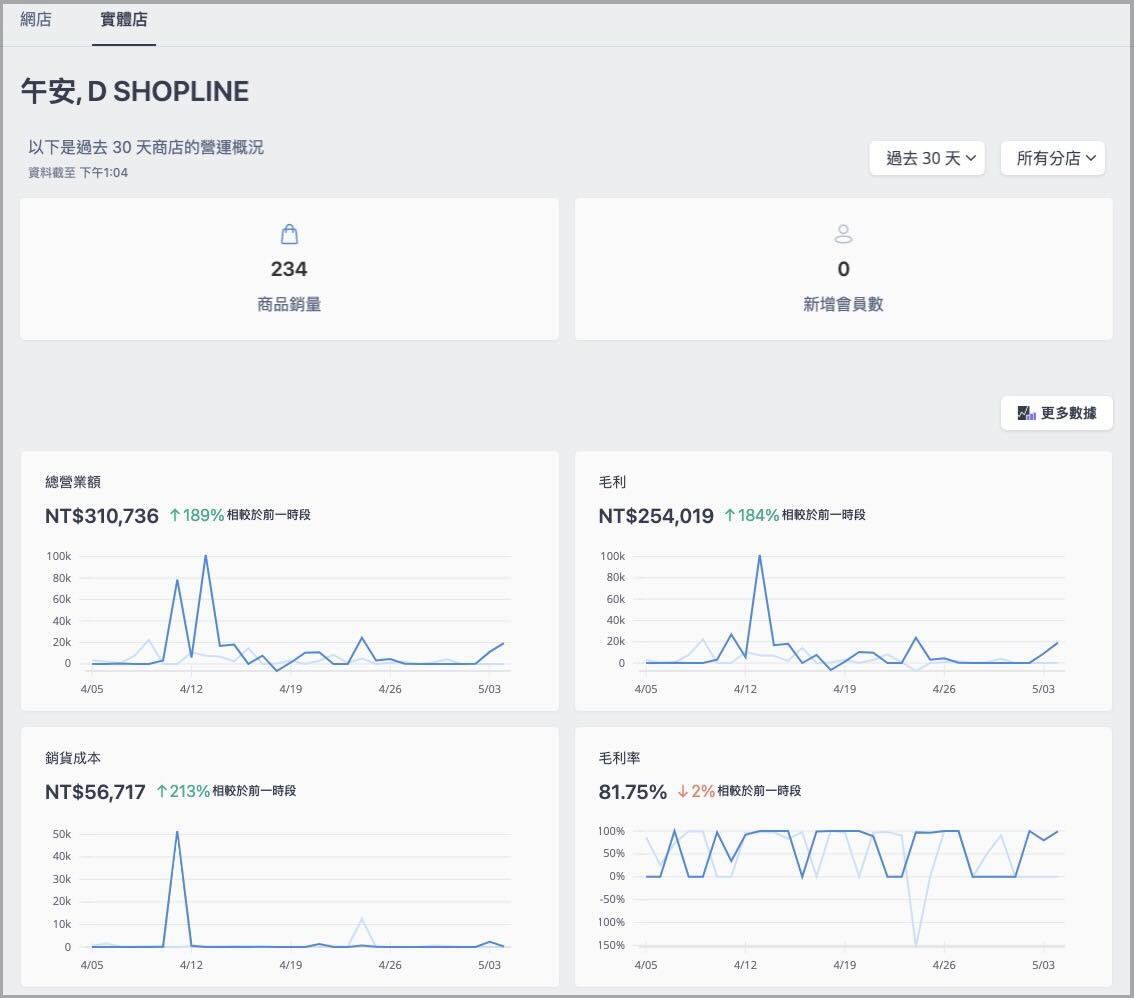1134x998 pixels.
Task: Click the 4/12 axis label on 毛利 chart
Action: [745, 688]
